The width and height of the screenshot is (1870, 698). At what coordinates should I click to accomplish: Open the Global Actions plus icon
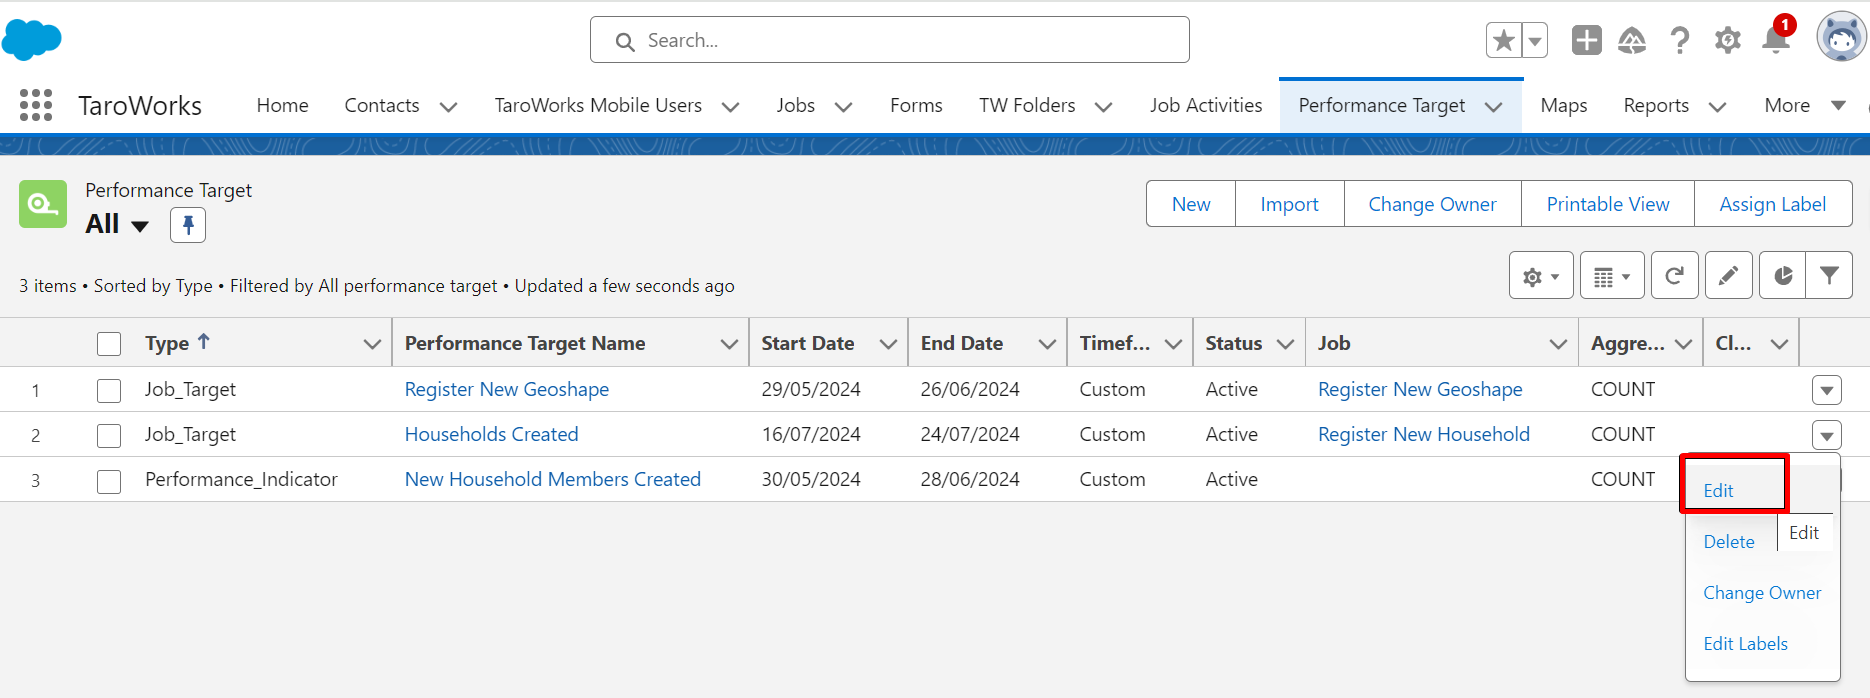pos(1586,40)
